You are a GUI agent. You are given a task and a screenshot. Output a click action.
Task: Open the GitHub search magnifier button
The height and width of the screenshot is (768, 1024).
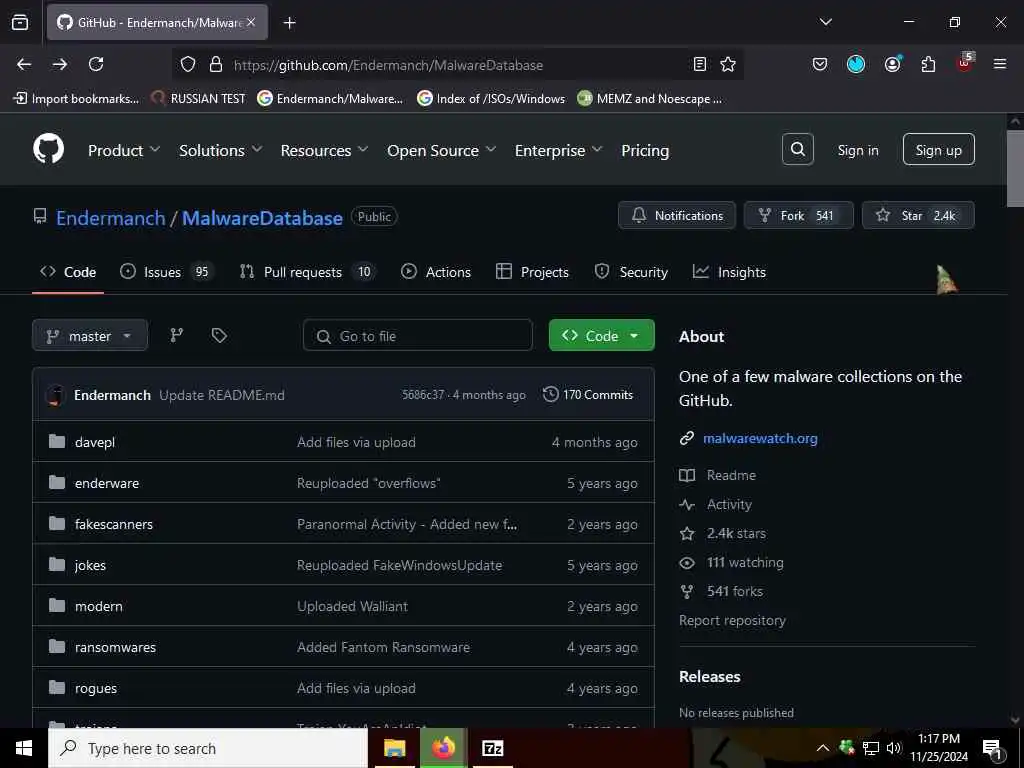click(x=797, y=150)
